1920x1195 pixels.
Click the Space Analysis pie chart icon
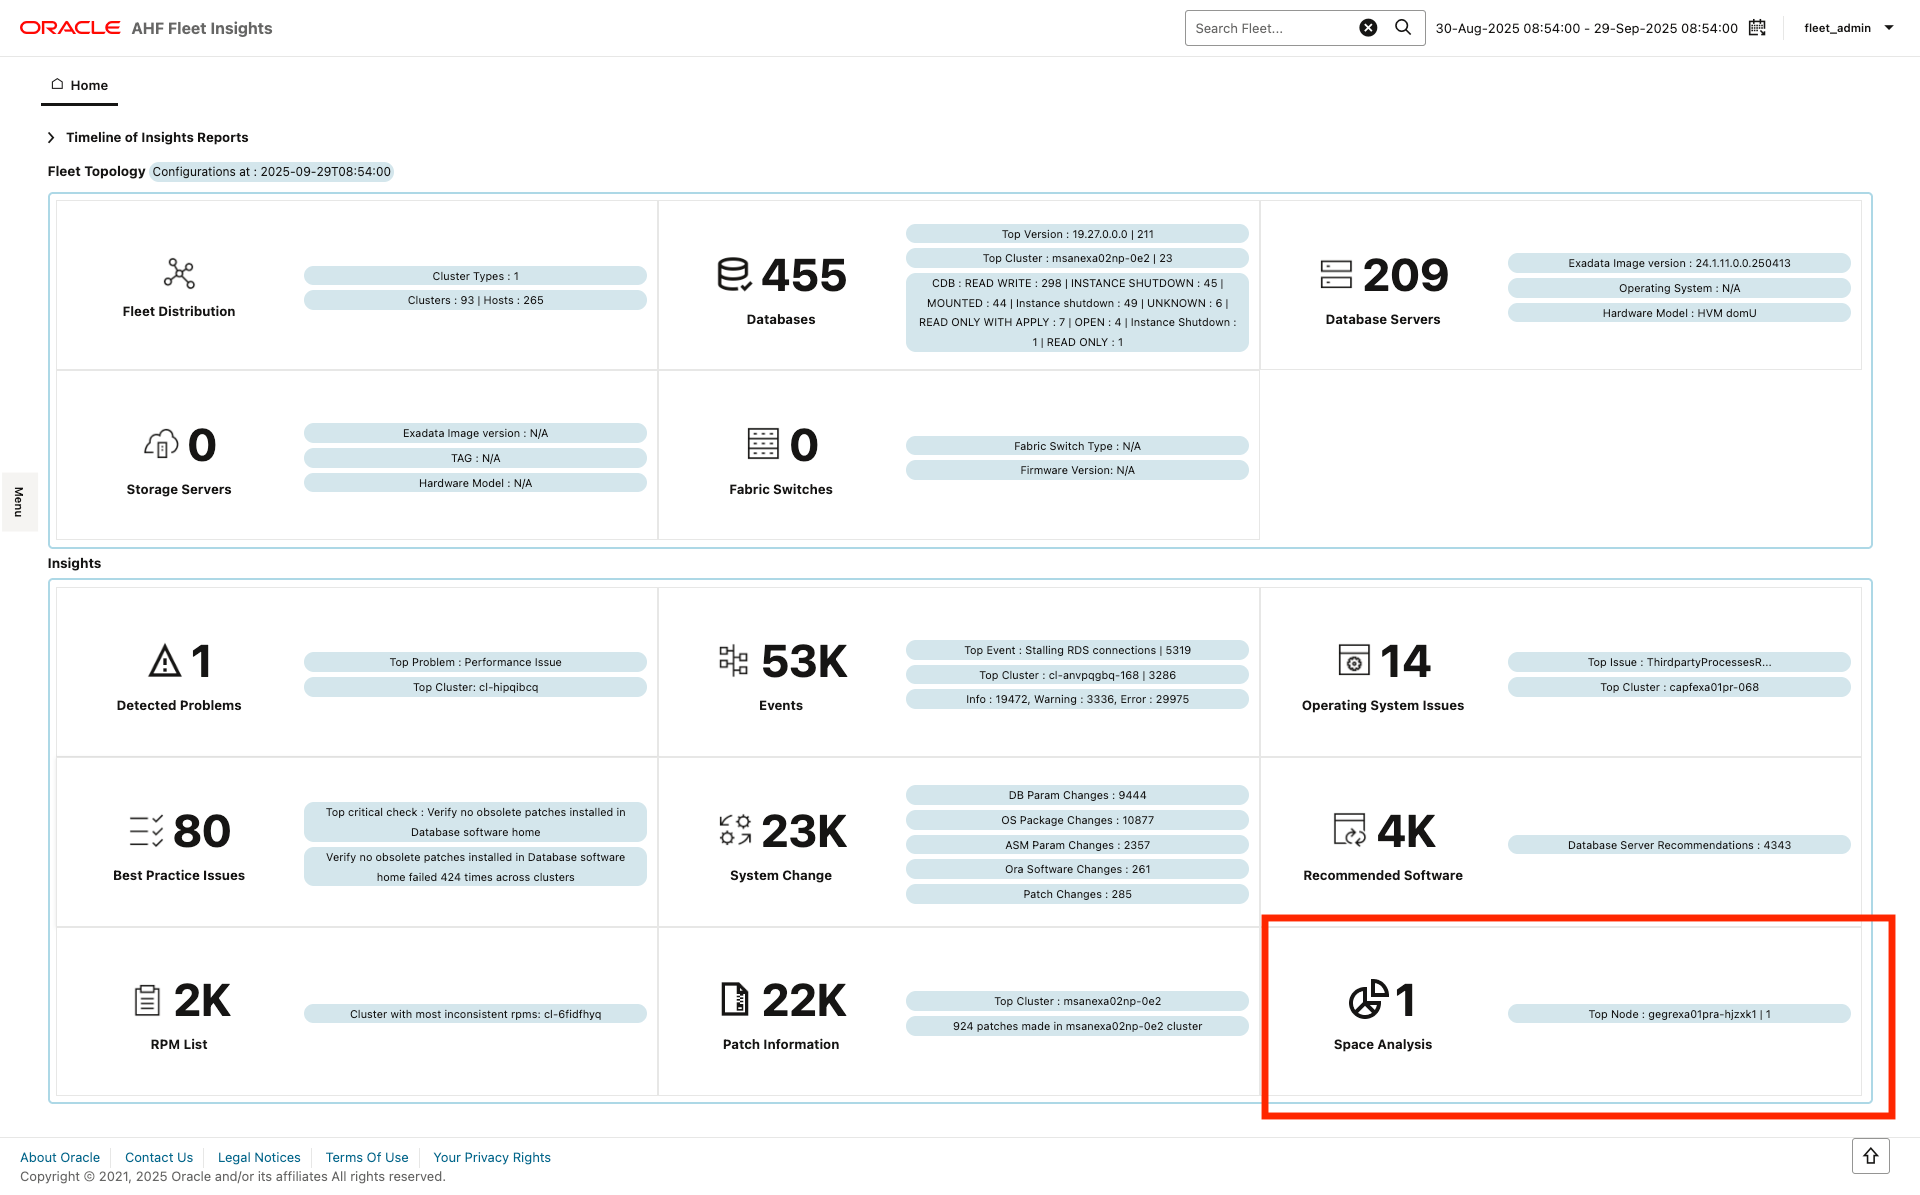pos(1366,999)
